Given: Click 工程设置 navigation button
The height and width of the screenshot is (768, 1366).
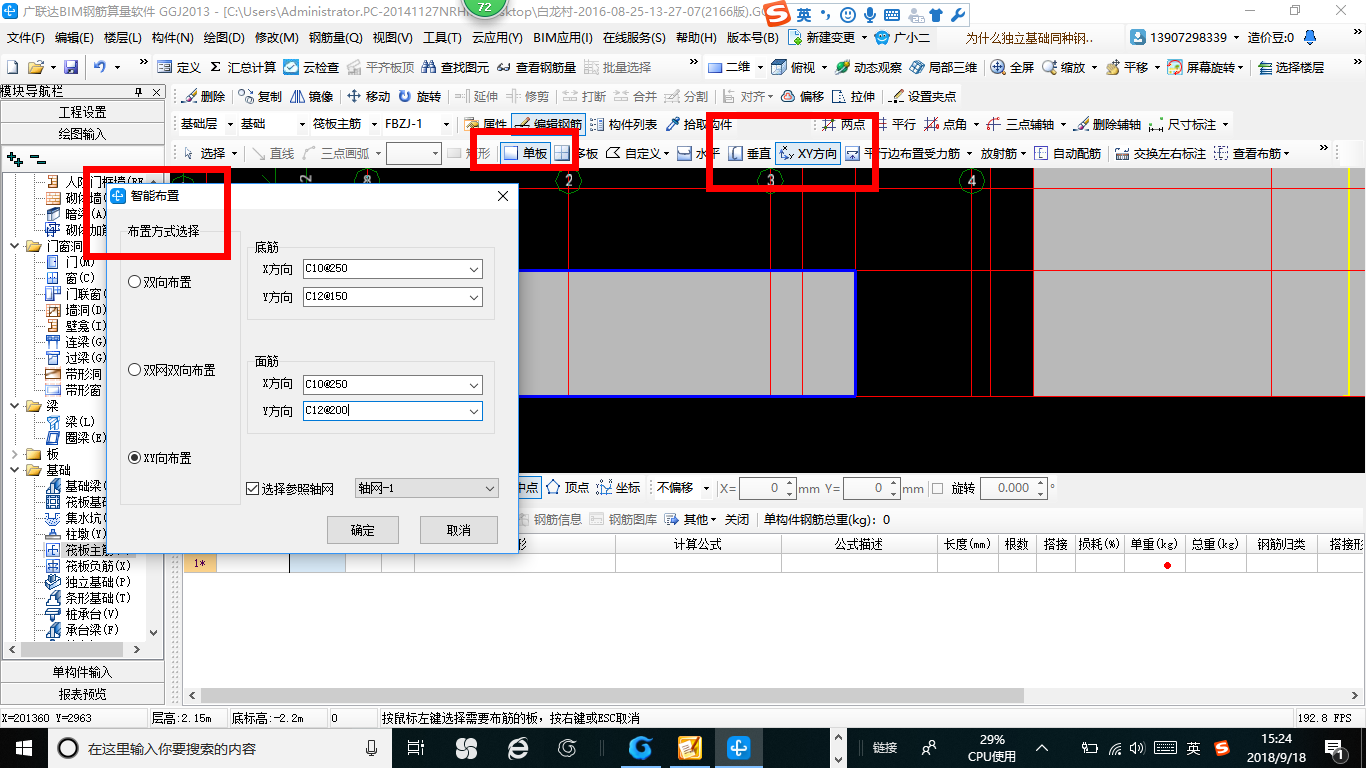Looking at the screenshot, I should pyautogui.click(x=82, y=112).
